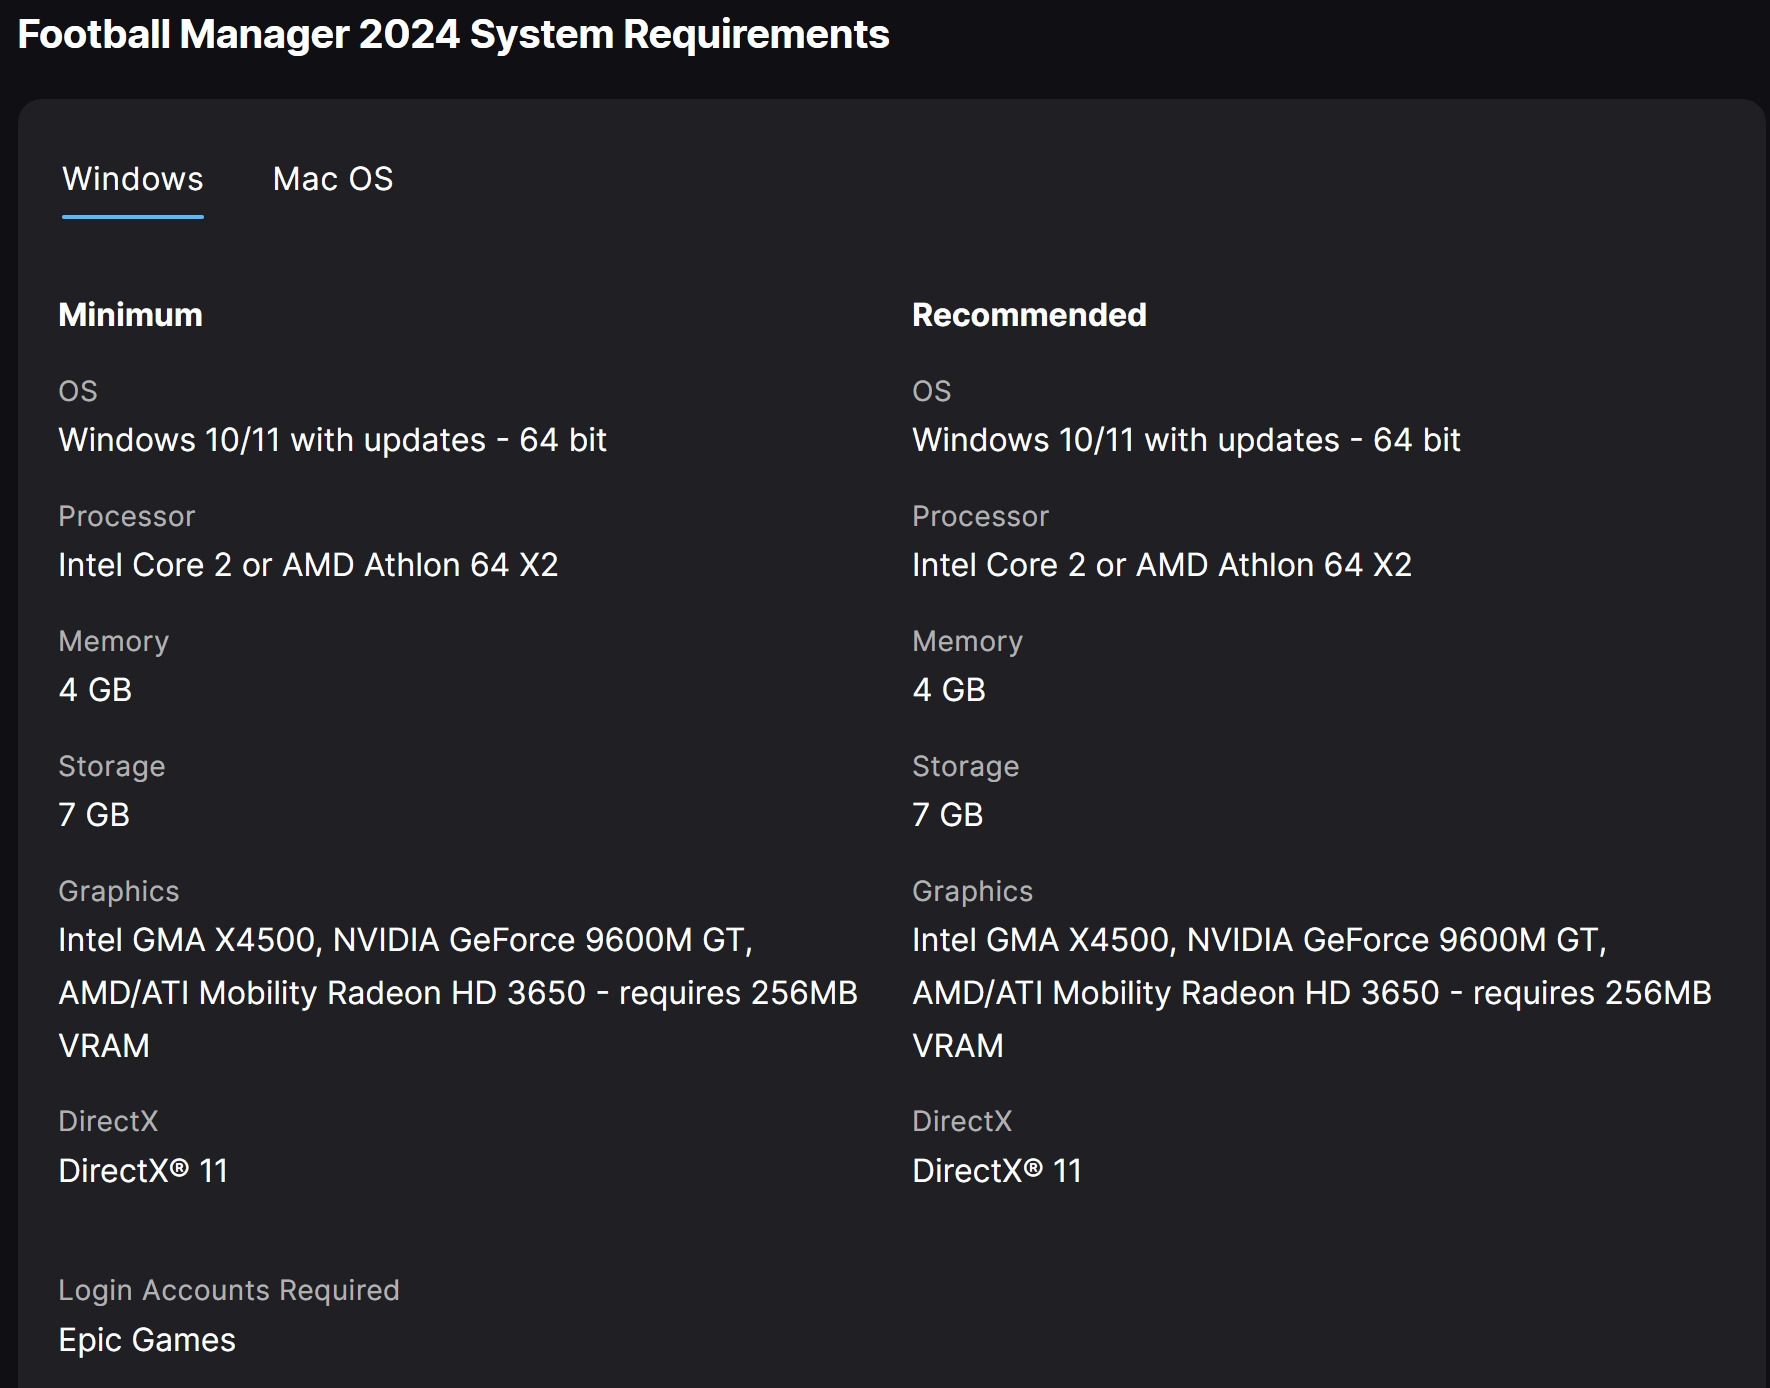The width and height of the screenshot is (1770, 1388).
Task: Click the 'Epic Games' account text
Action: click(147, 1340)
